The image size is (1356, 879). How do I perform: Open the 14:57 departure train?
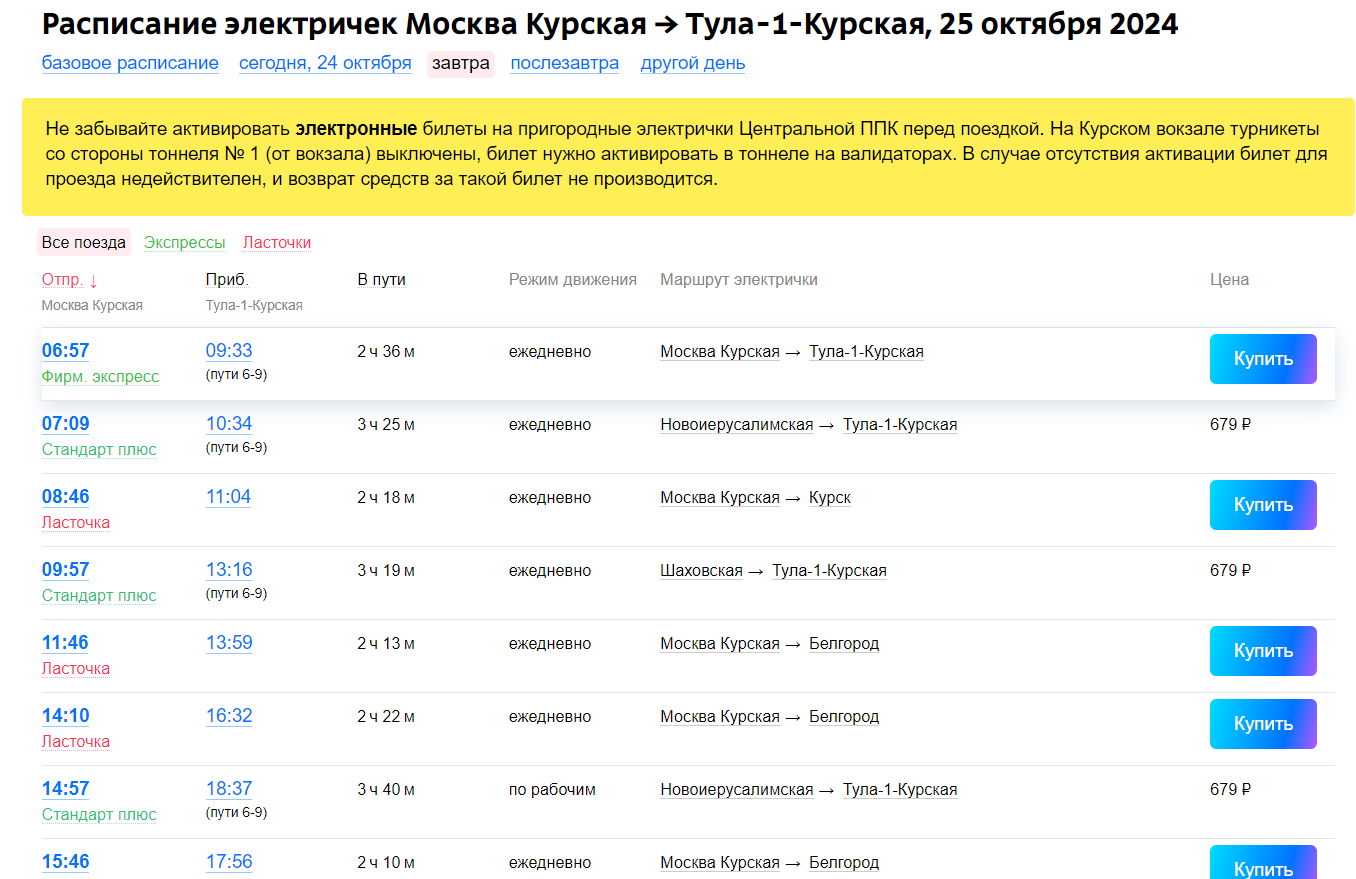click(x=66, y=789)
